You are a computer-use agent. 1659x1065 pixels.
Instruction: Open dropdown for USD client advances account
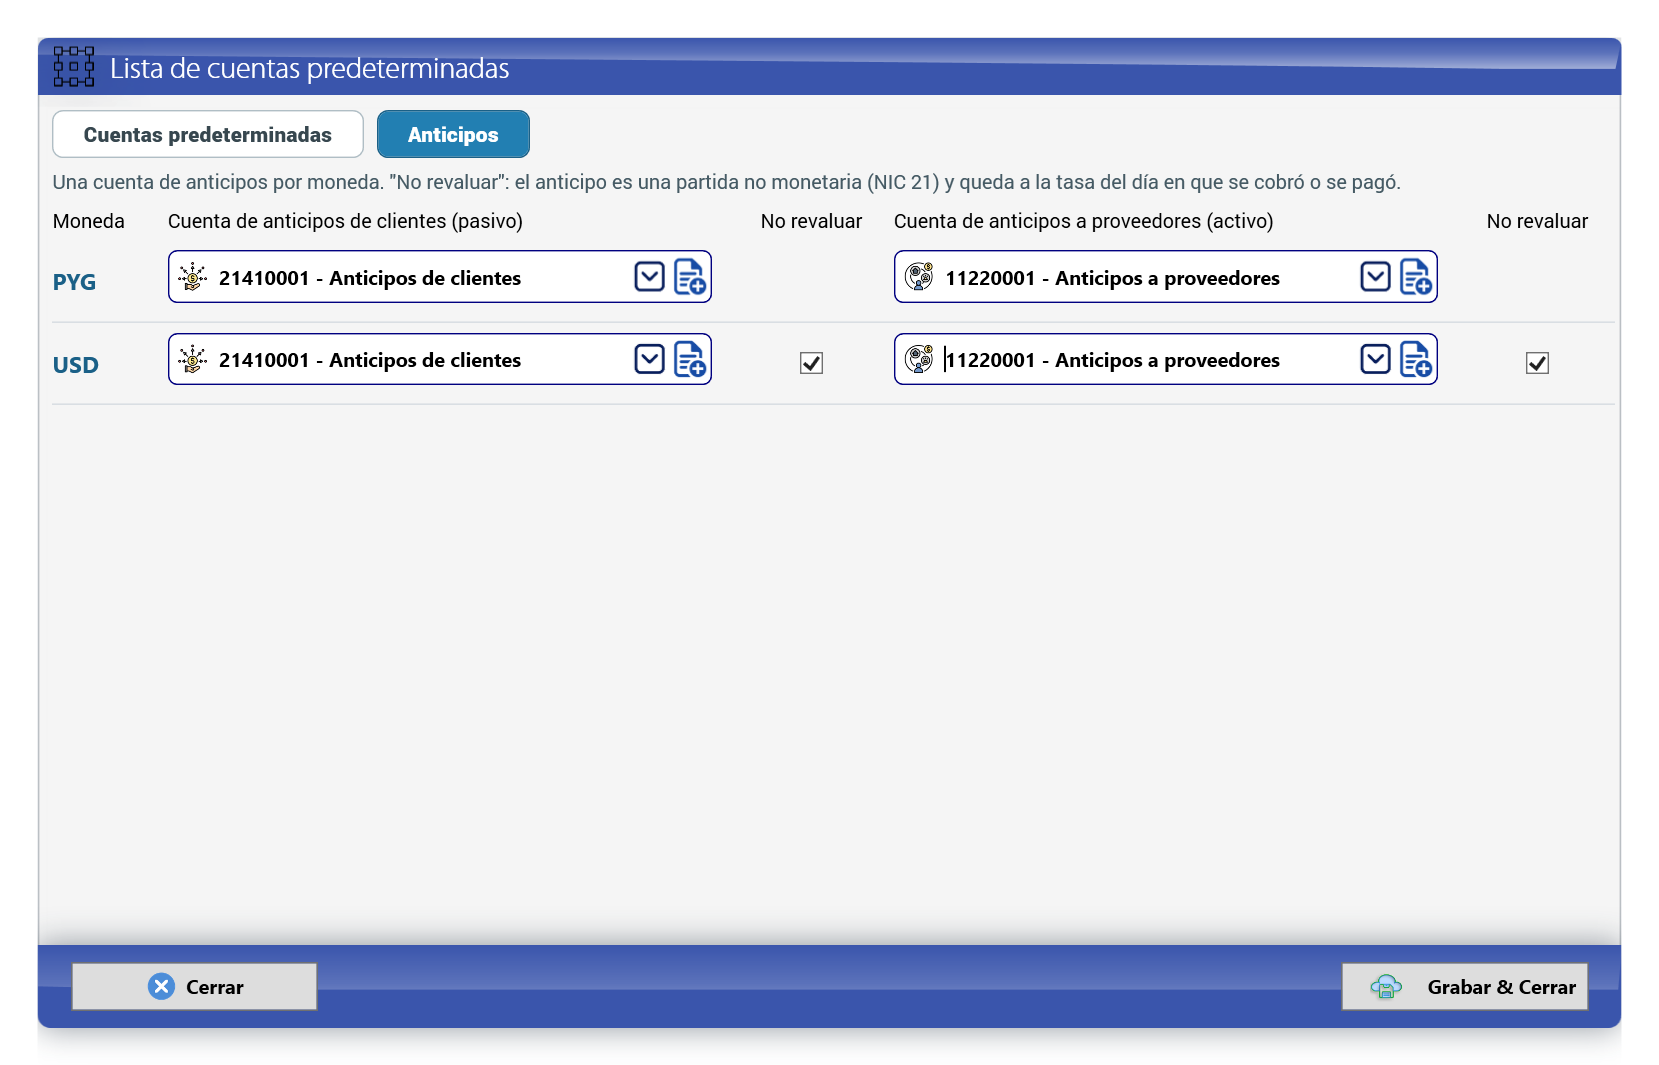(650, 359)
